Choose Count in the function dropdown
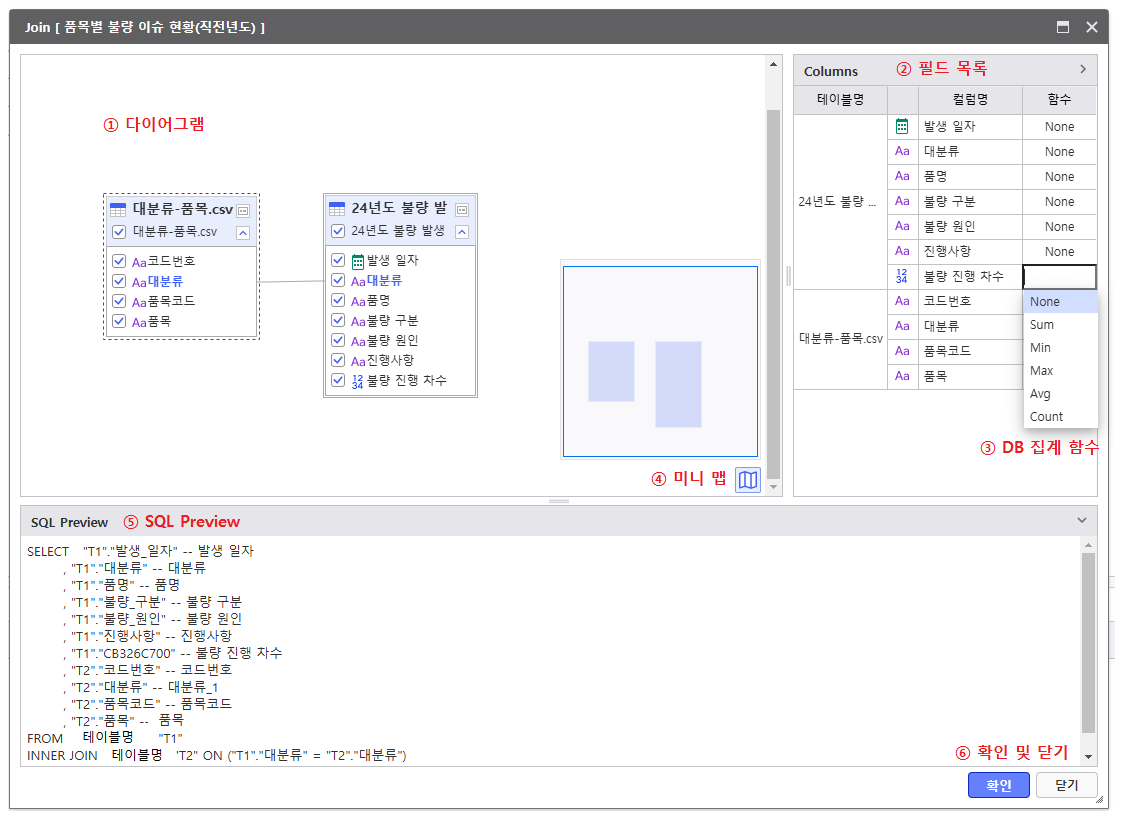Image resolution: width=1122 pixels, height=819 pixels. pos(1046,417)
